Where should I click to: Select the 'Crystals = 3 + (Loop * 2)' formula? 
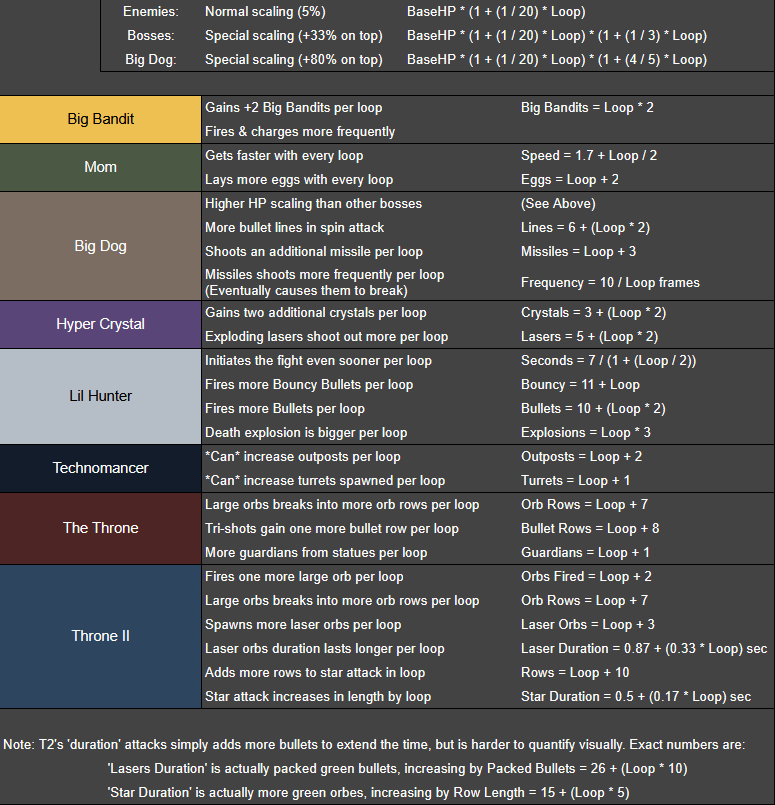click(x=593, y=313)
